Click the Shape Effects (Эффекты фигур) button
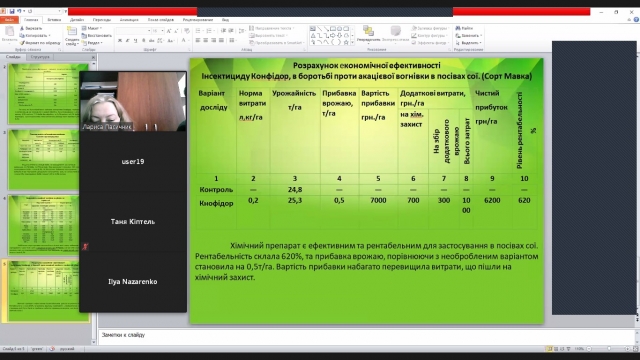640x360 pixels. click(x=431, y=42)
